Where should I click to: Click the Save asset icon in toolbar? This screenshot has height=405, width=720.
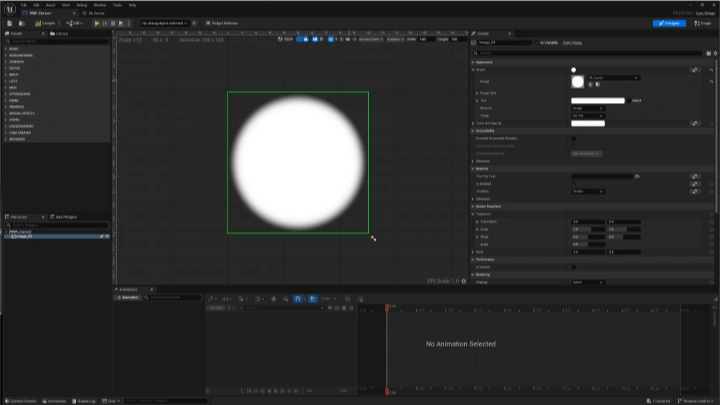9,23
